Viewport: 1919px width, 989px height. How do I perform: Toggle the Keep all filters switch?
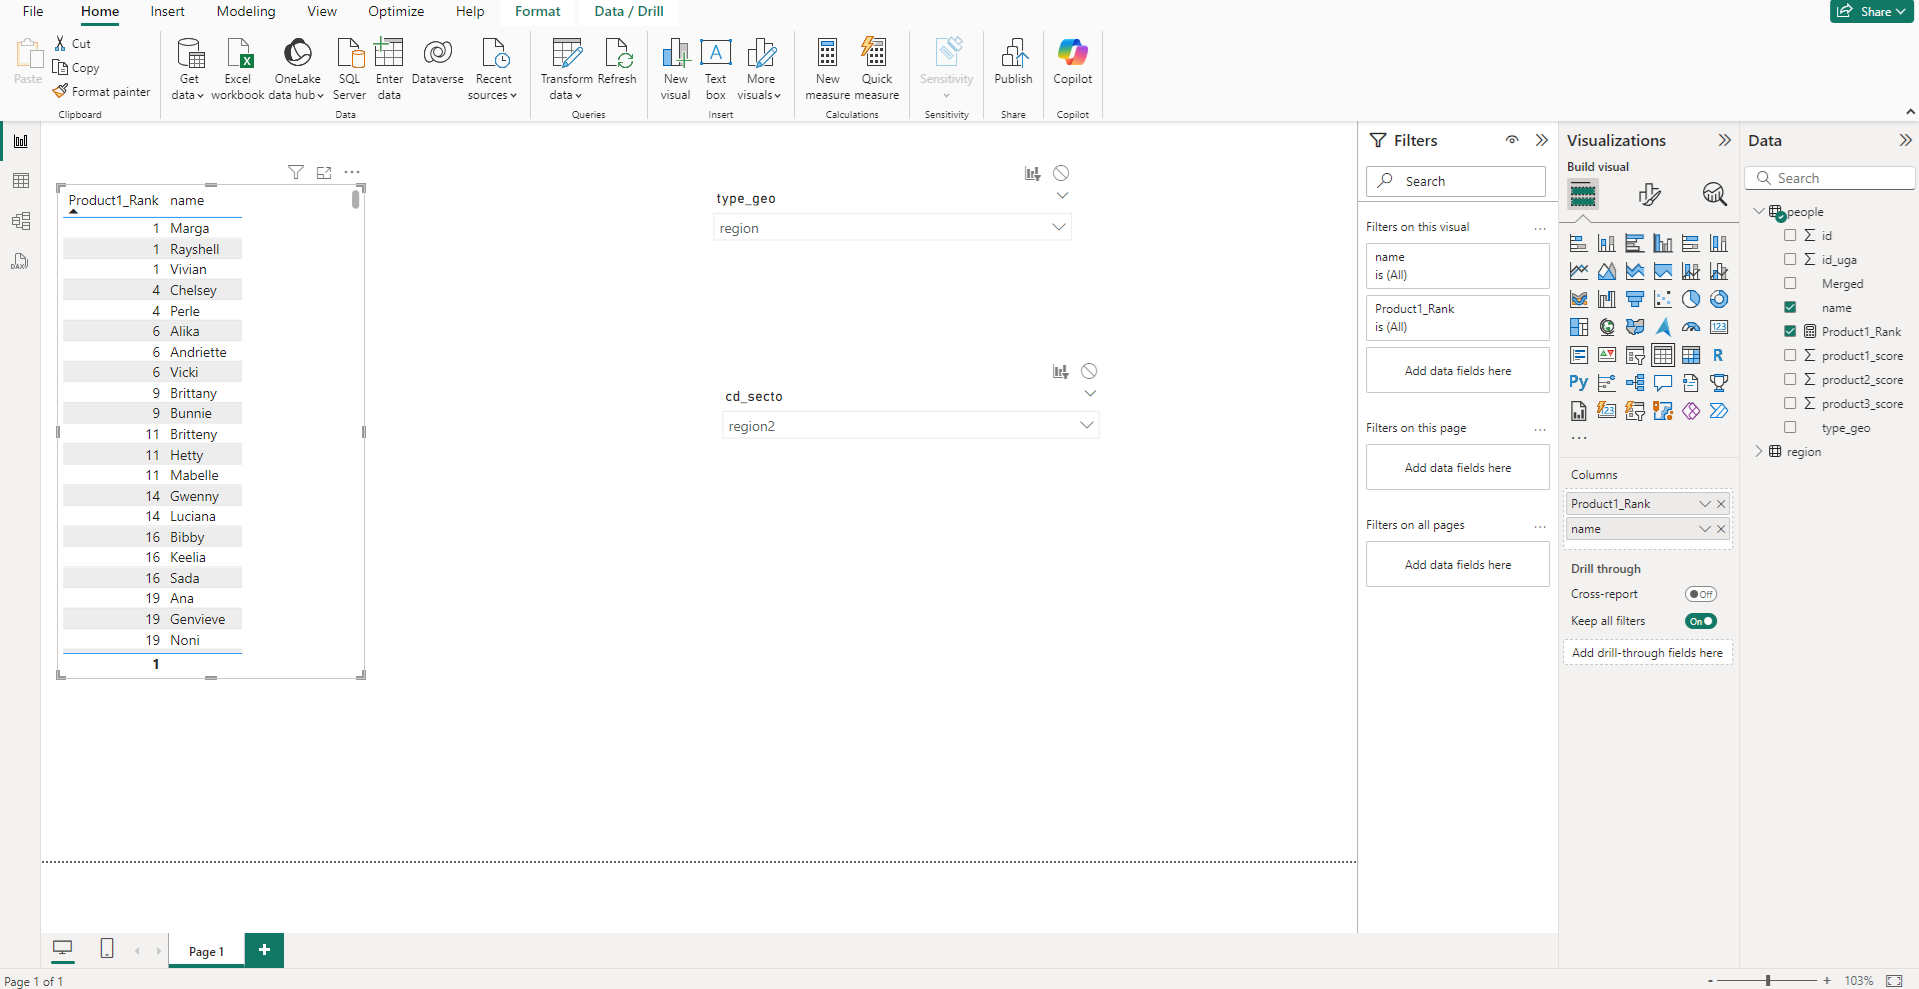1700,621
